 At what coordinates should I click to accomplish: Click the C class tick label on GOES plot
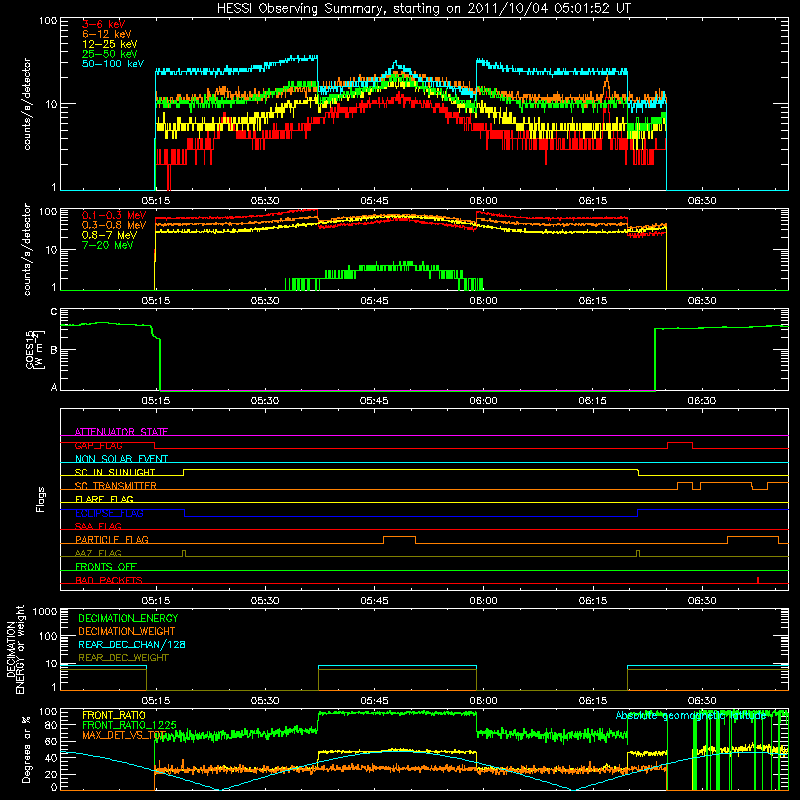[x=54, y=312]
